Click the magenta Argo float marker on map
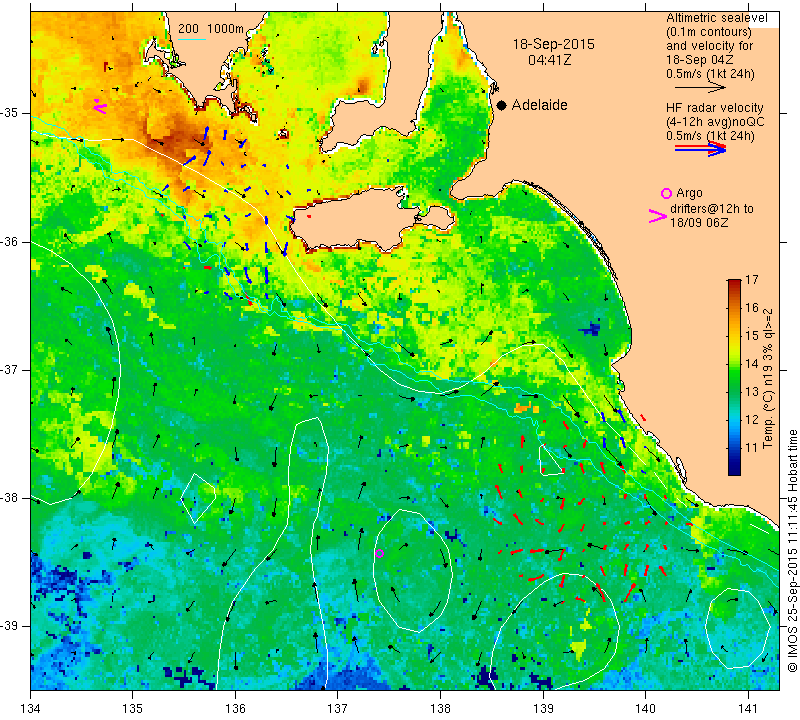This screenshot has height=720, width=800. click(379, 554)
